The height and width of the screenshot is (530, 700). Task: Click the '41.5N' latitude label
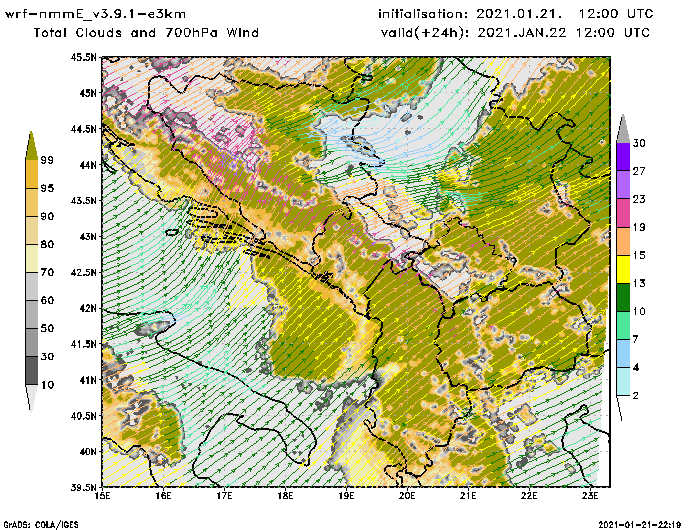[83, 344]
